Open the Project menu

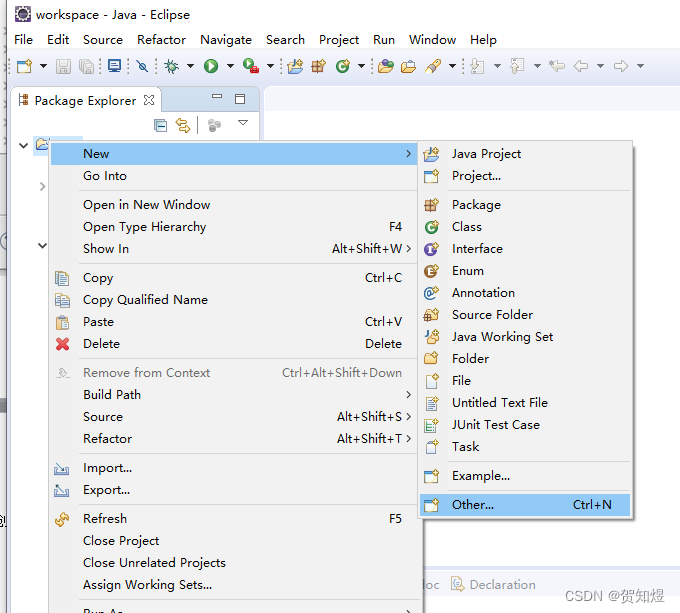339,40
